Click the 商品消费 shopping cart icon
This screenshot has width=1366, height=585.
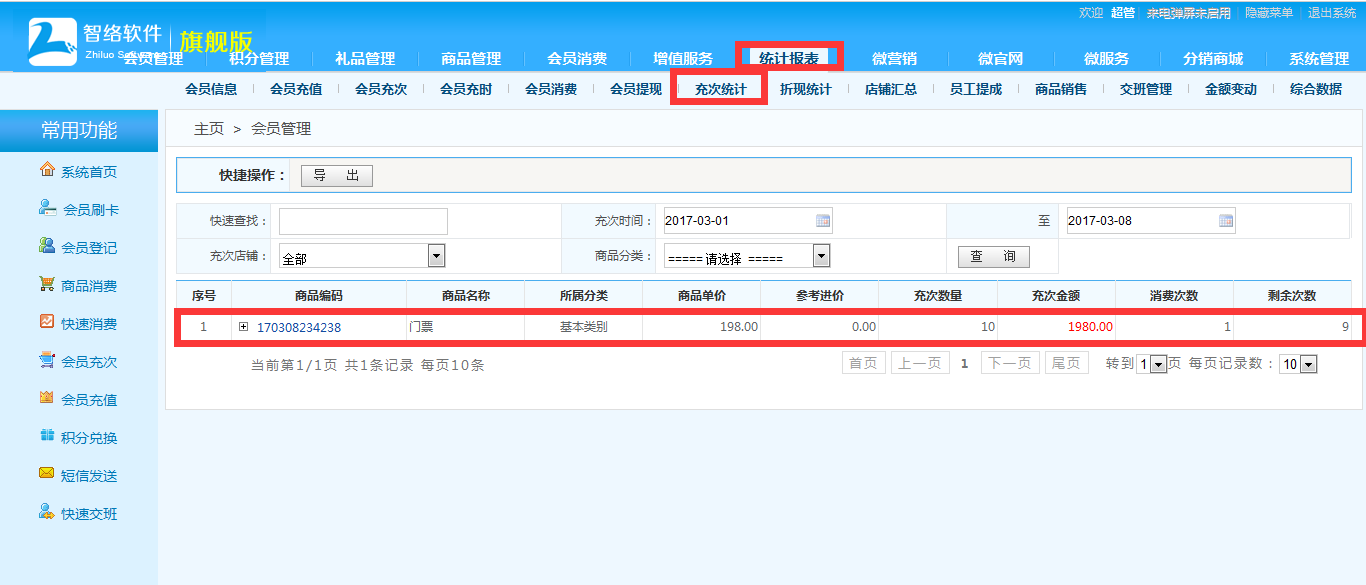(47, 285)
